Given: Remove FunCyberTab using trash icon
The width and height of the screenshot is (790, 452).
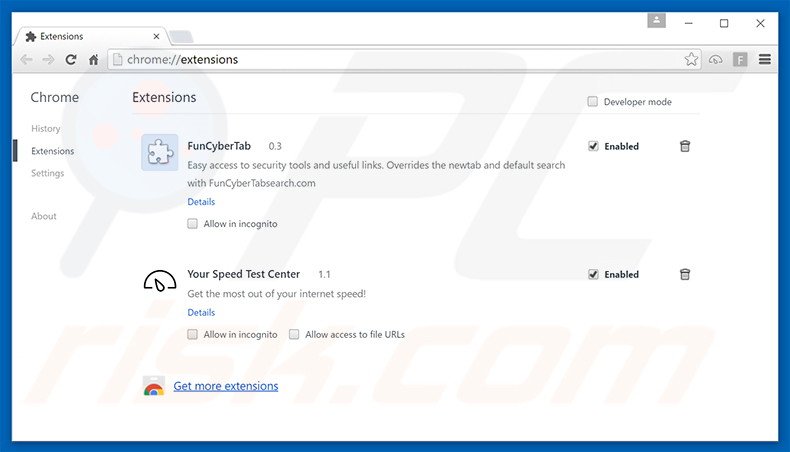Looking at the screenshot, I should point(685,146).
